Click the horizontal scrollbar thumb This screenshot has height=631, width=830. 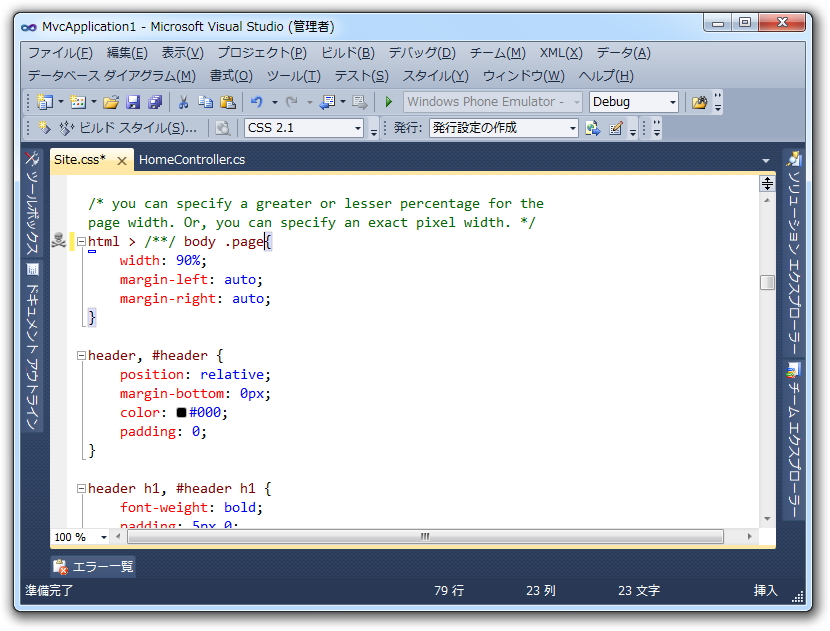pos(426,537)
